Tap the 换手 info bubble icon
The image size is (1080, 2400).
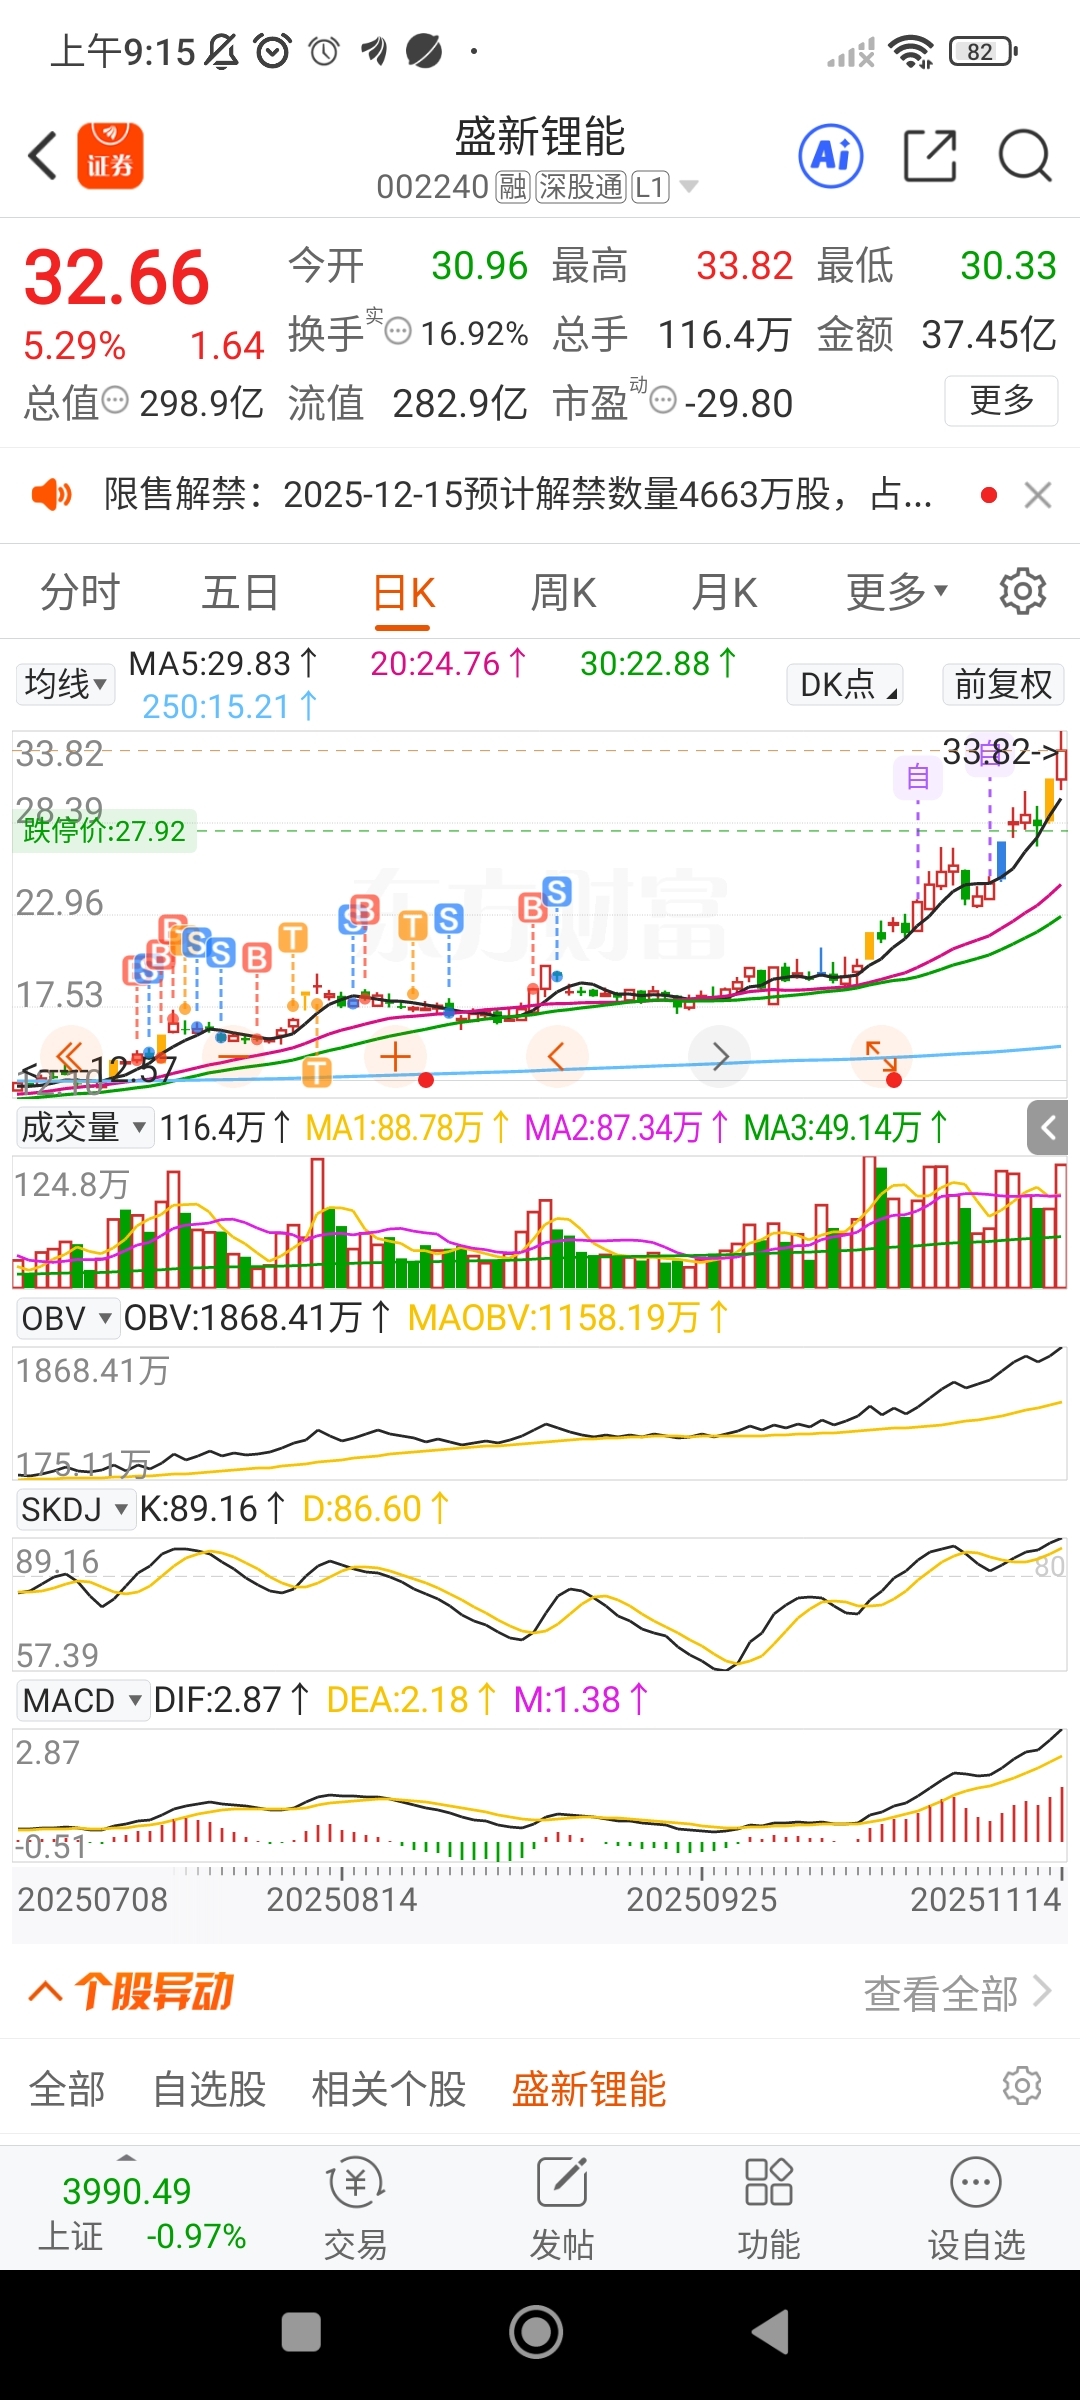(x=398, y=330)
